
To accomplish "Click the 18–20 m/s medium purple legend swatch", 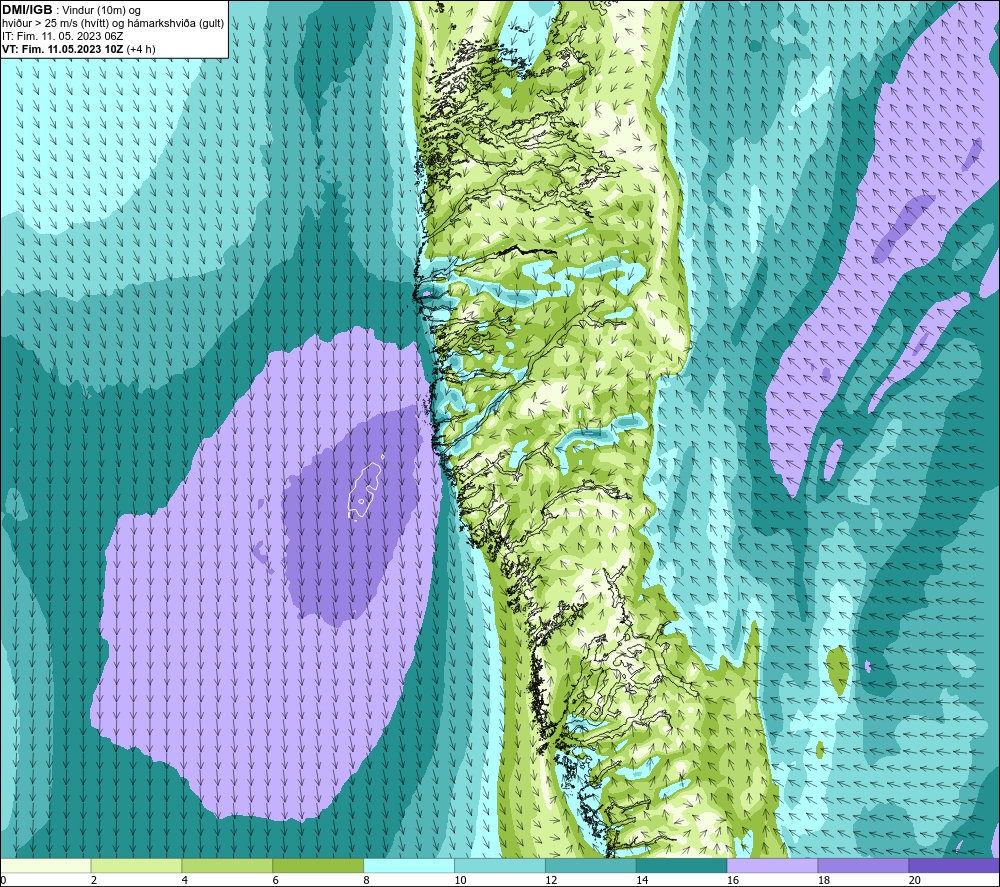I will pyautogui.click(x=864, y=865).
